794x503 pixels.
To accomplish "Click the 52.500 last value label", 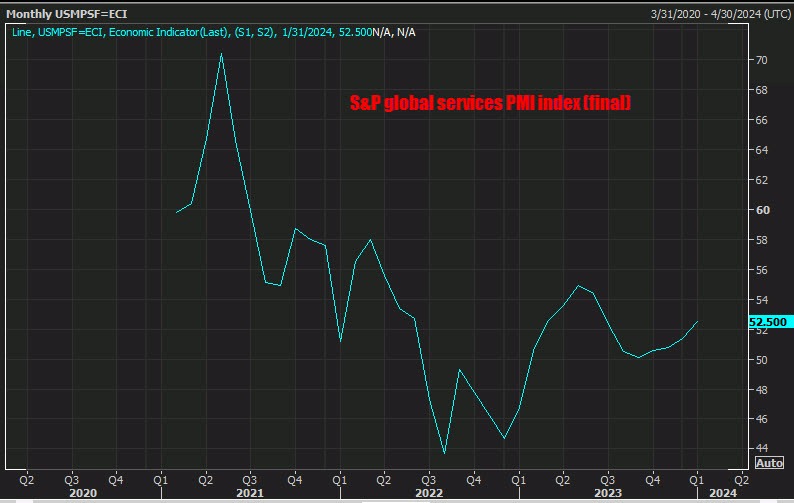I will (x=771, y=322).
